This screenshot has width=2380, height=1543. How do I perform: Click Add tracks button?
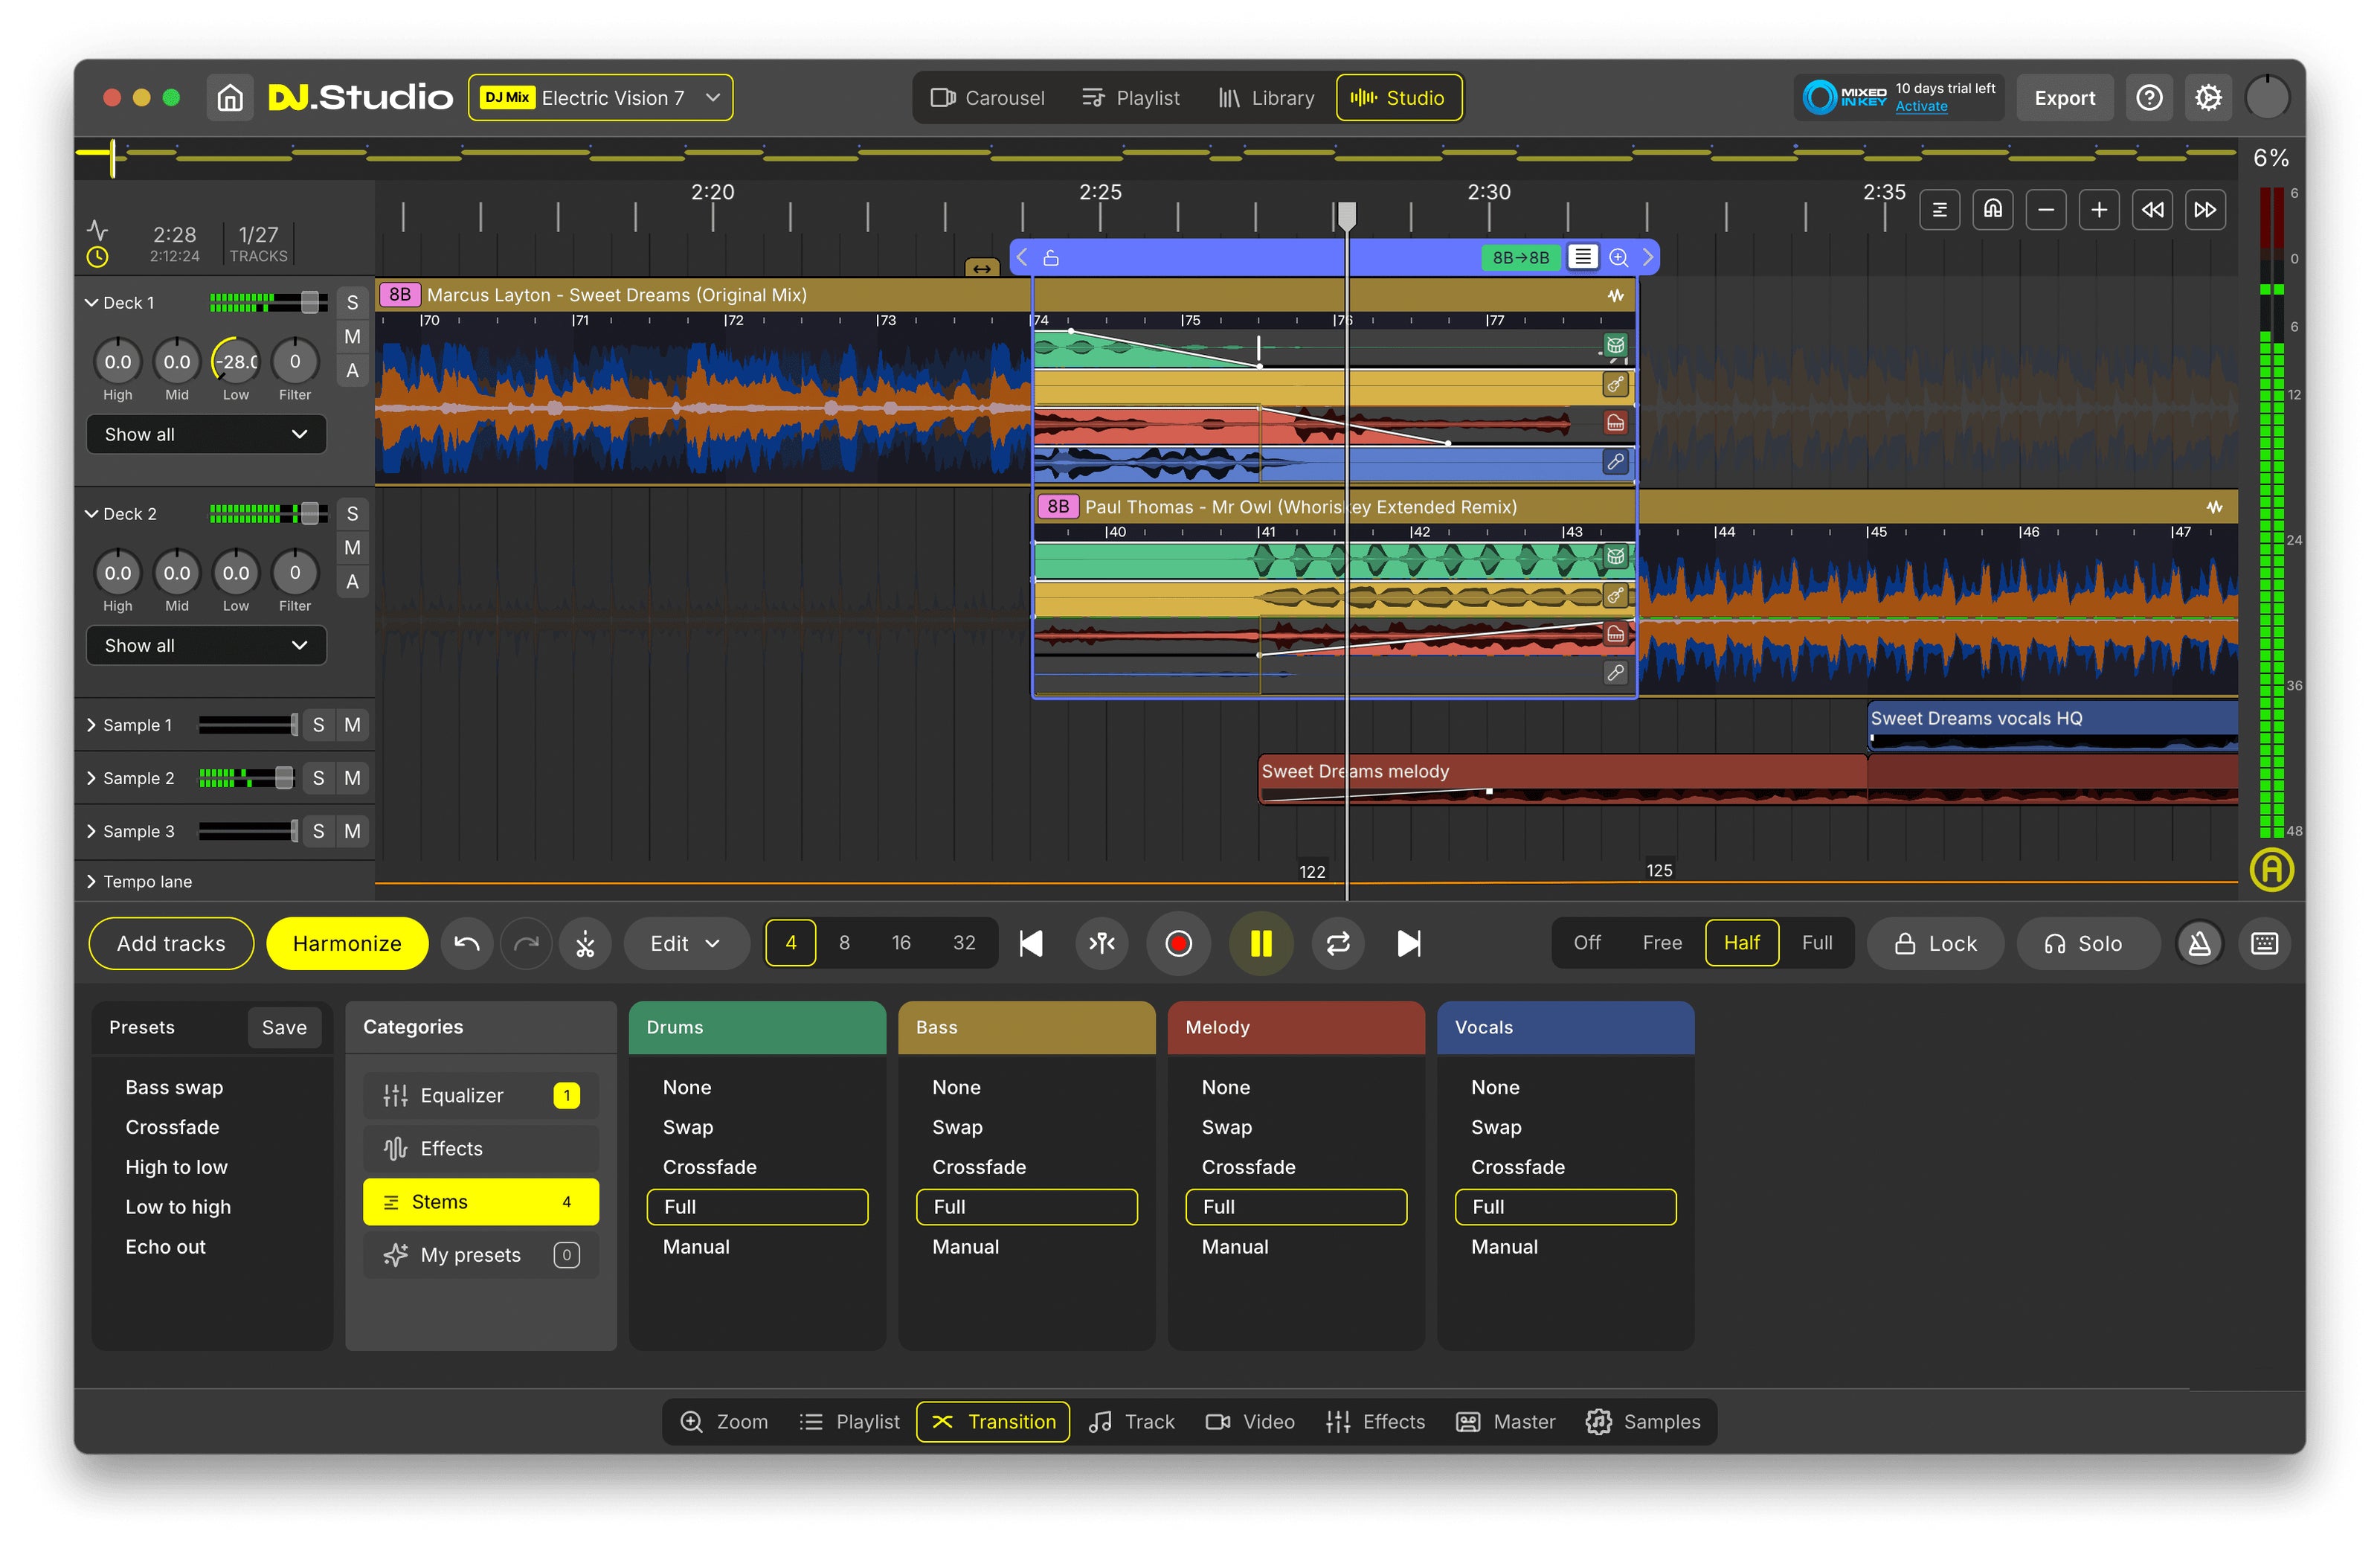(x=171, y=943)
